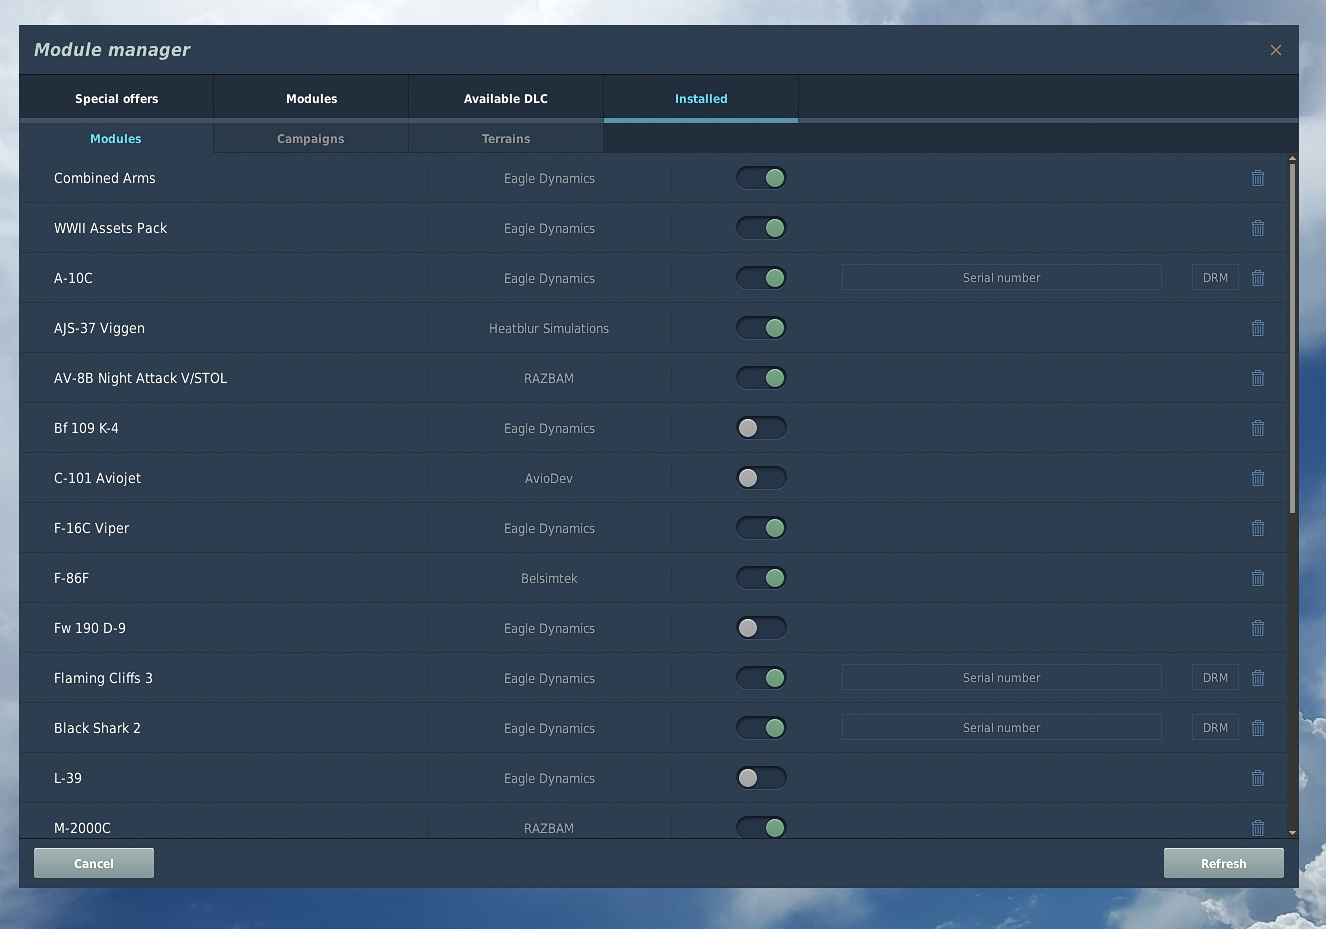The width and height of the screenshot is (1326, 929).
Task: Close the Module manager window
Action: [1276, 50]
